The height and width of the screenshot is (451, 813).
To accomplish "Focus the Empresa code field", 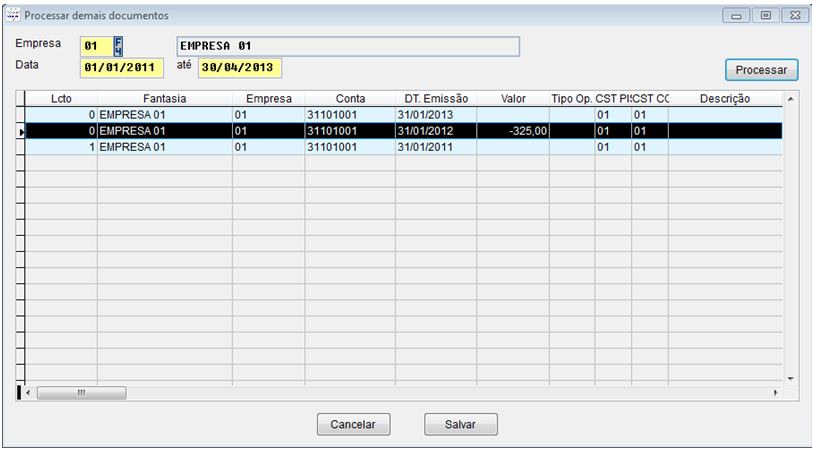I will (96, 47).
